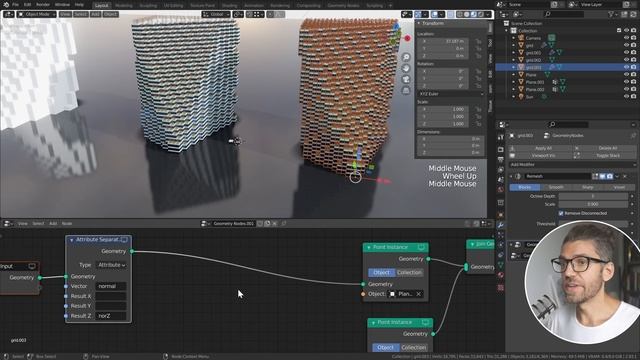
Task: Click the outliner display mode icon
Action: pyautogui.click(x=517, y=14)
